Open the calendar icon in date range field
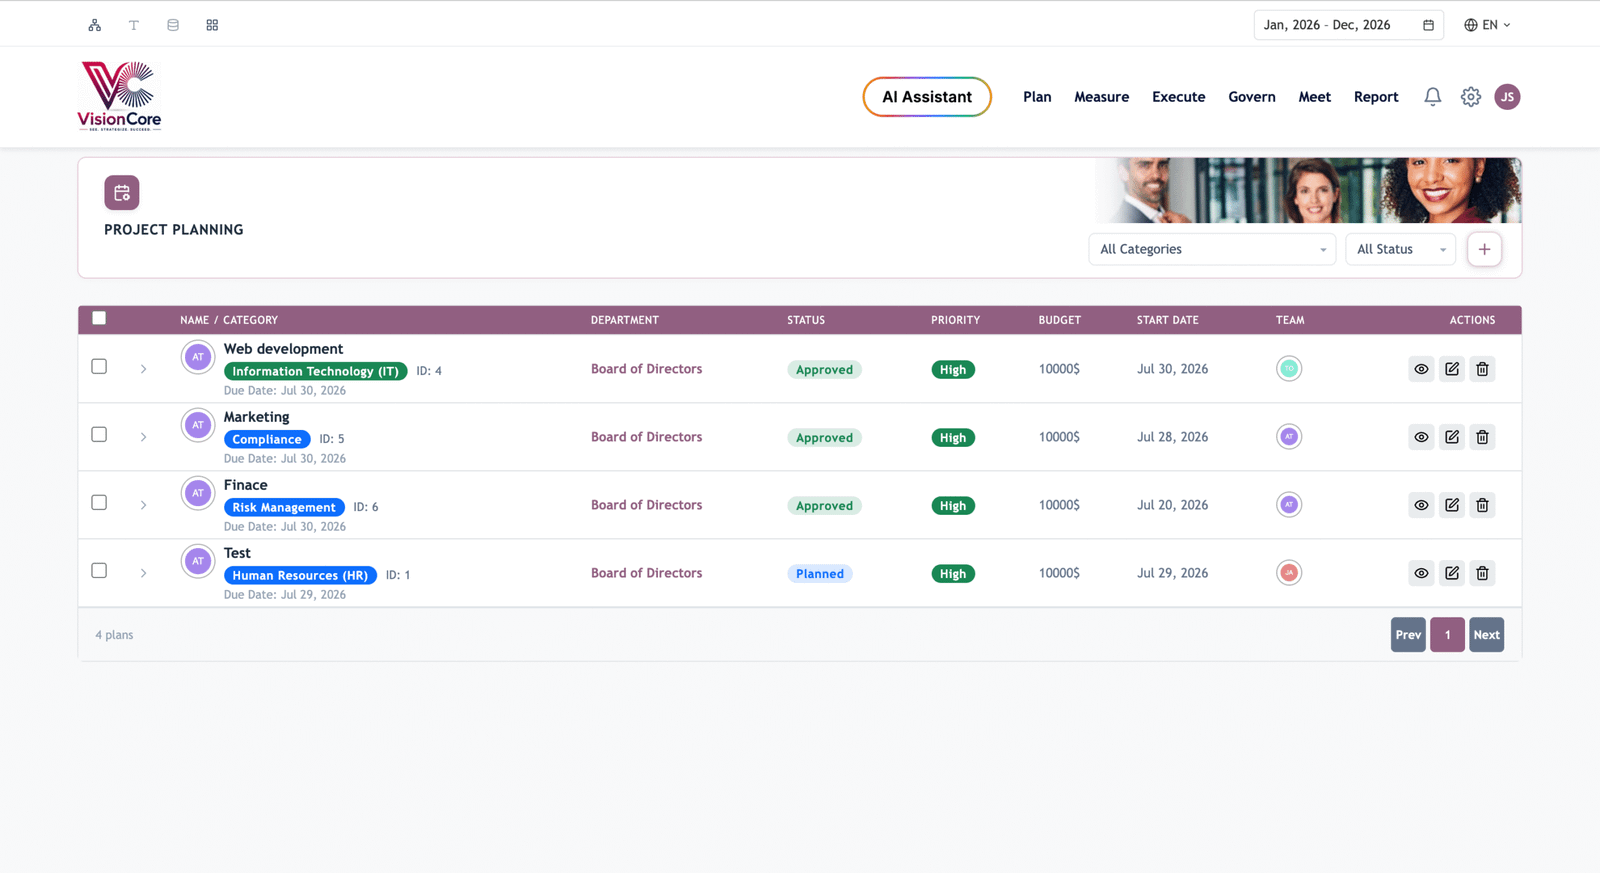The width and height of the screenshot is (1600, 873). point(1428,25)
